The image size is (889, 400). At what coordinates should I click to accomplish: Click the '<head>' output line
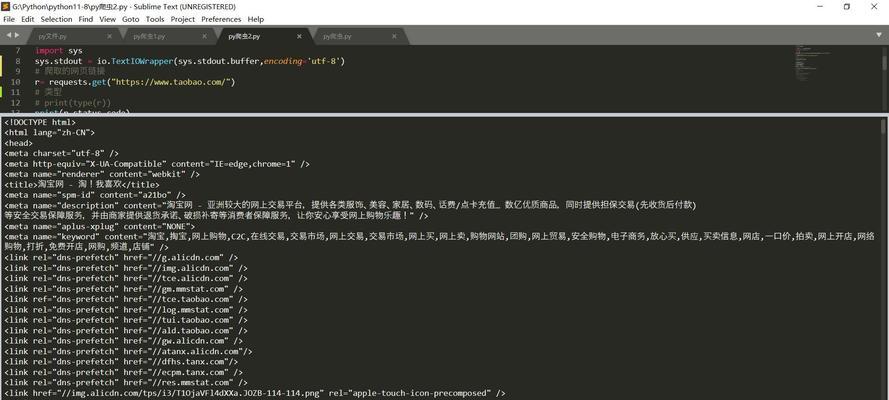pos(18,143)
